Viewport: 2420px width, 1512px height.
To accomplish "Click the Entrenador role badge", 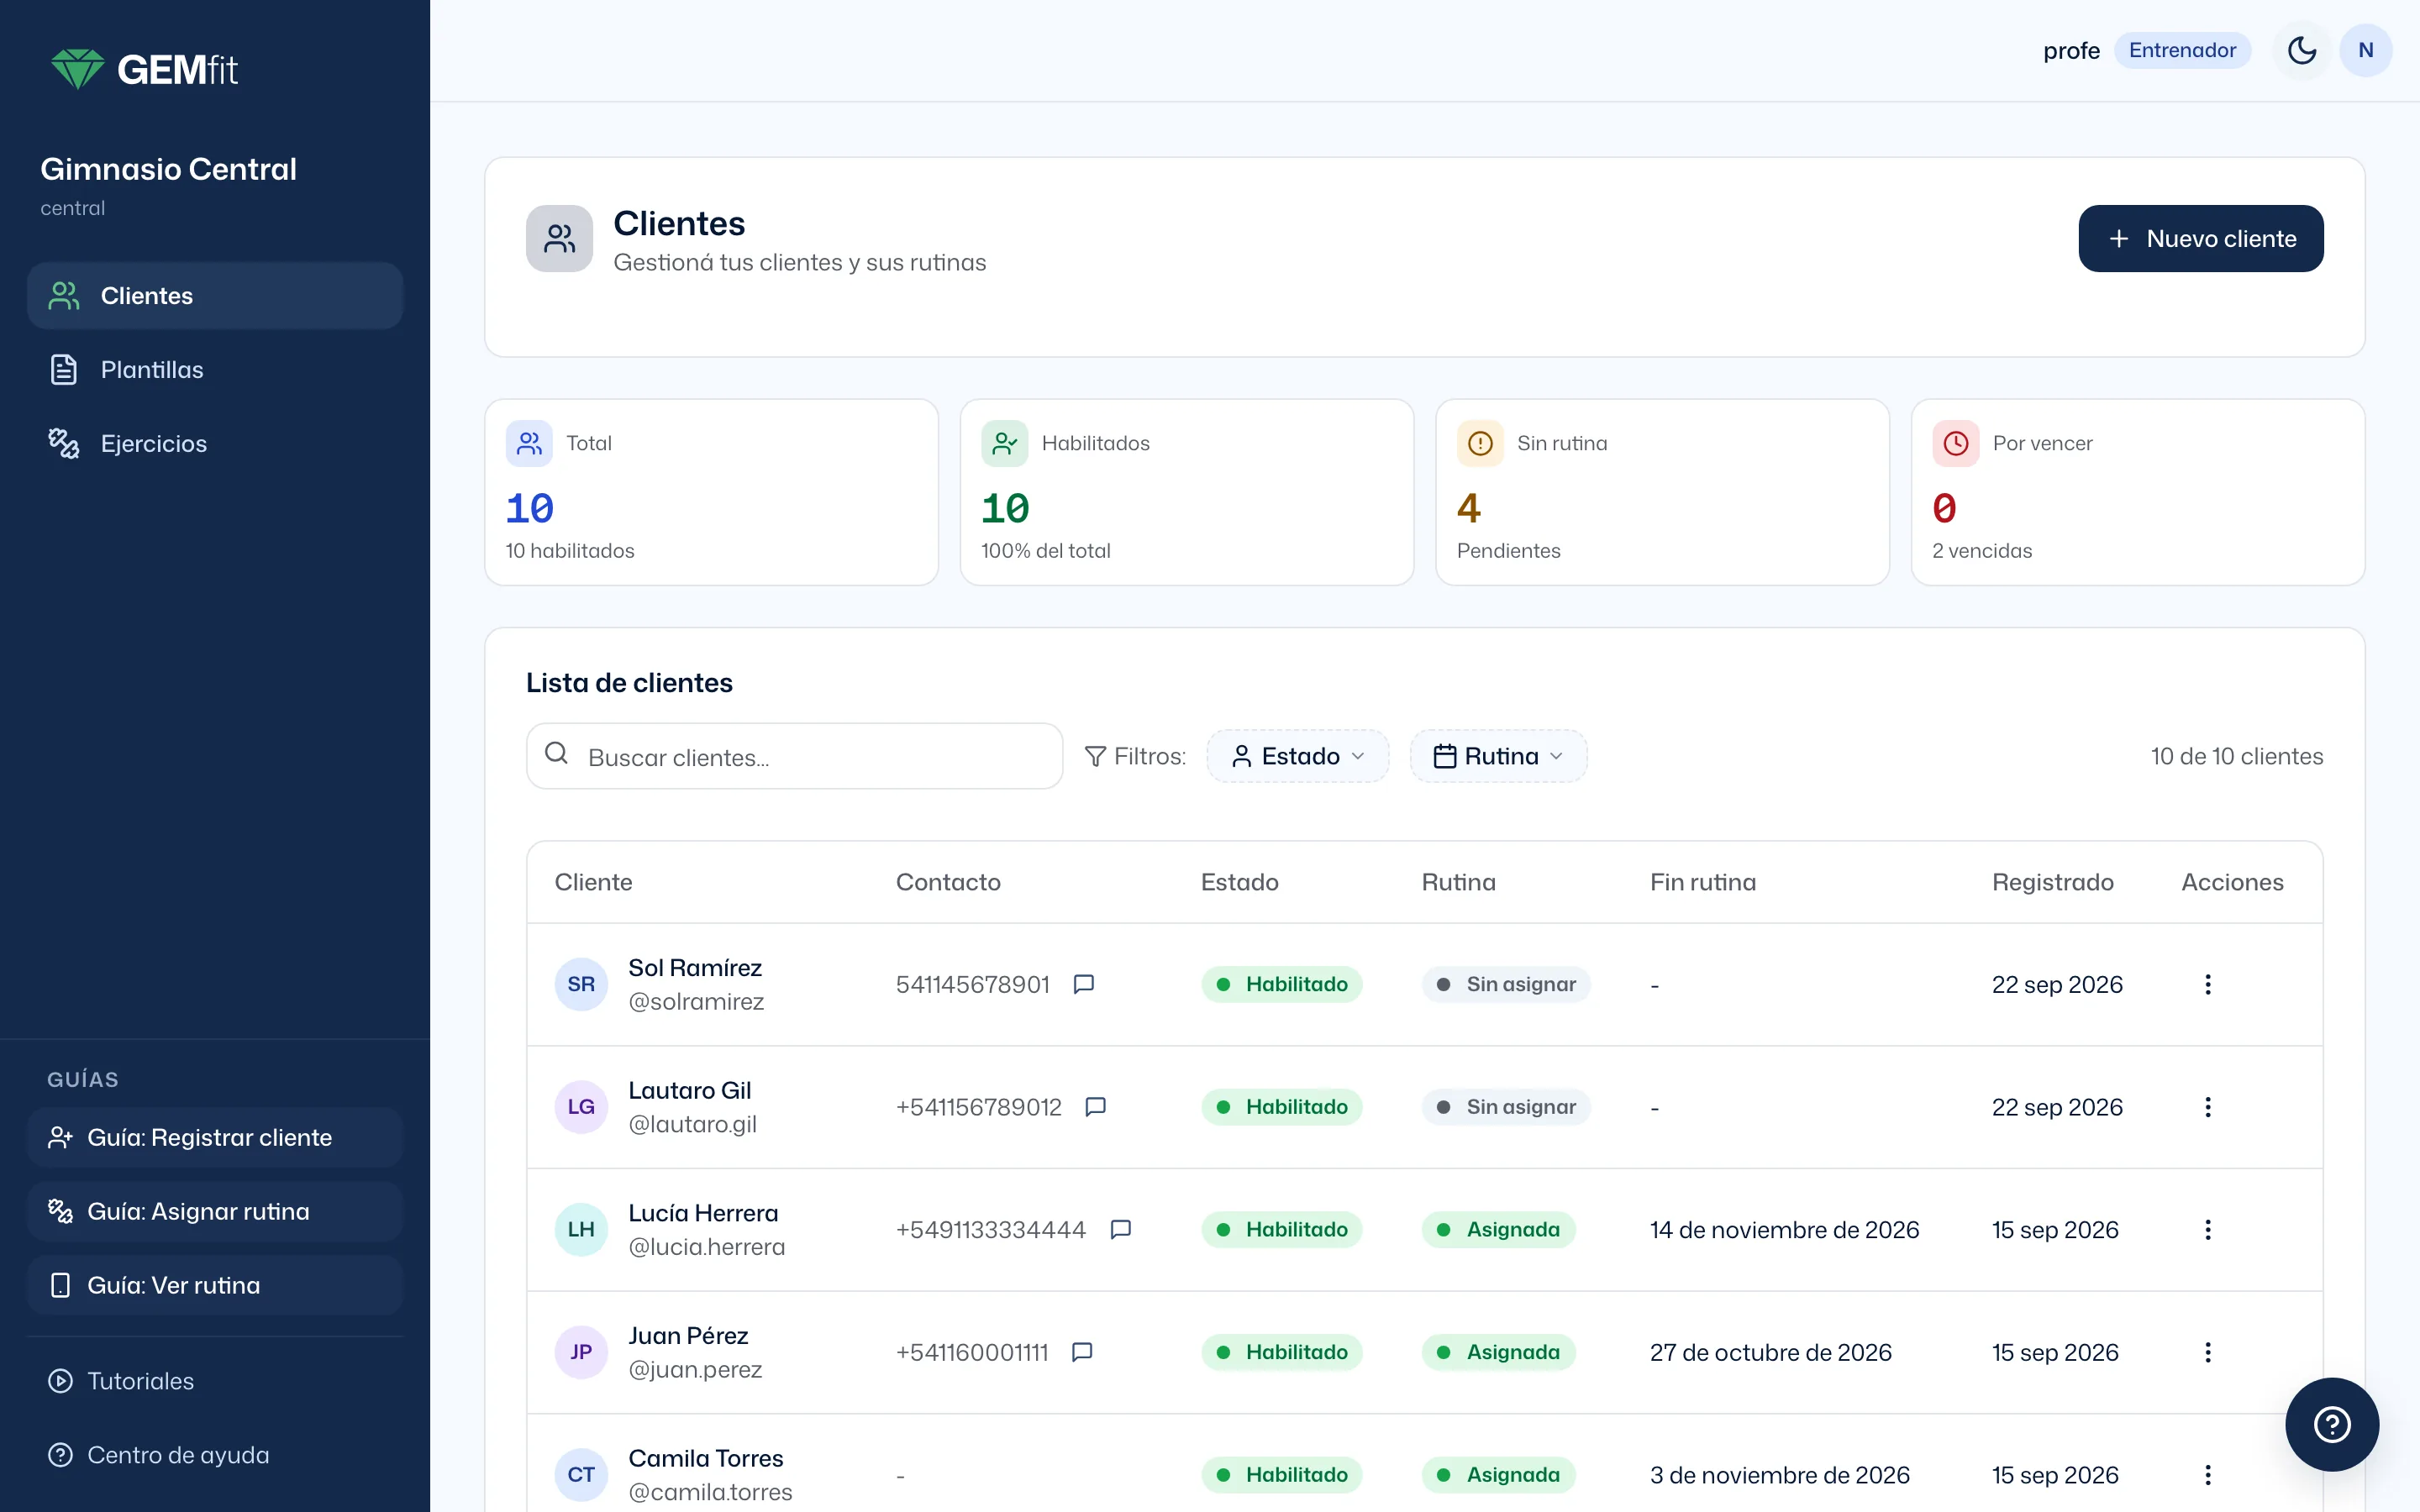I will (2182, 50).
